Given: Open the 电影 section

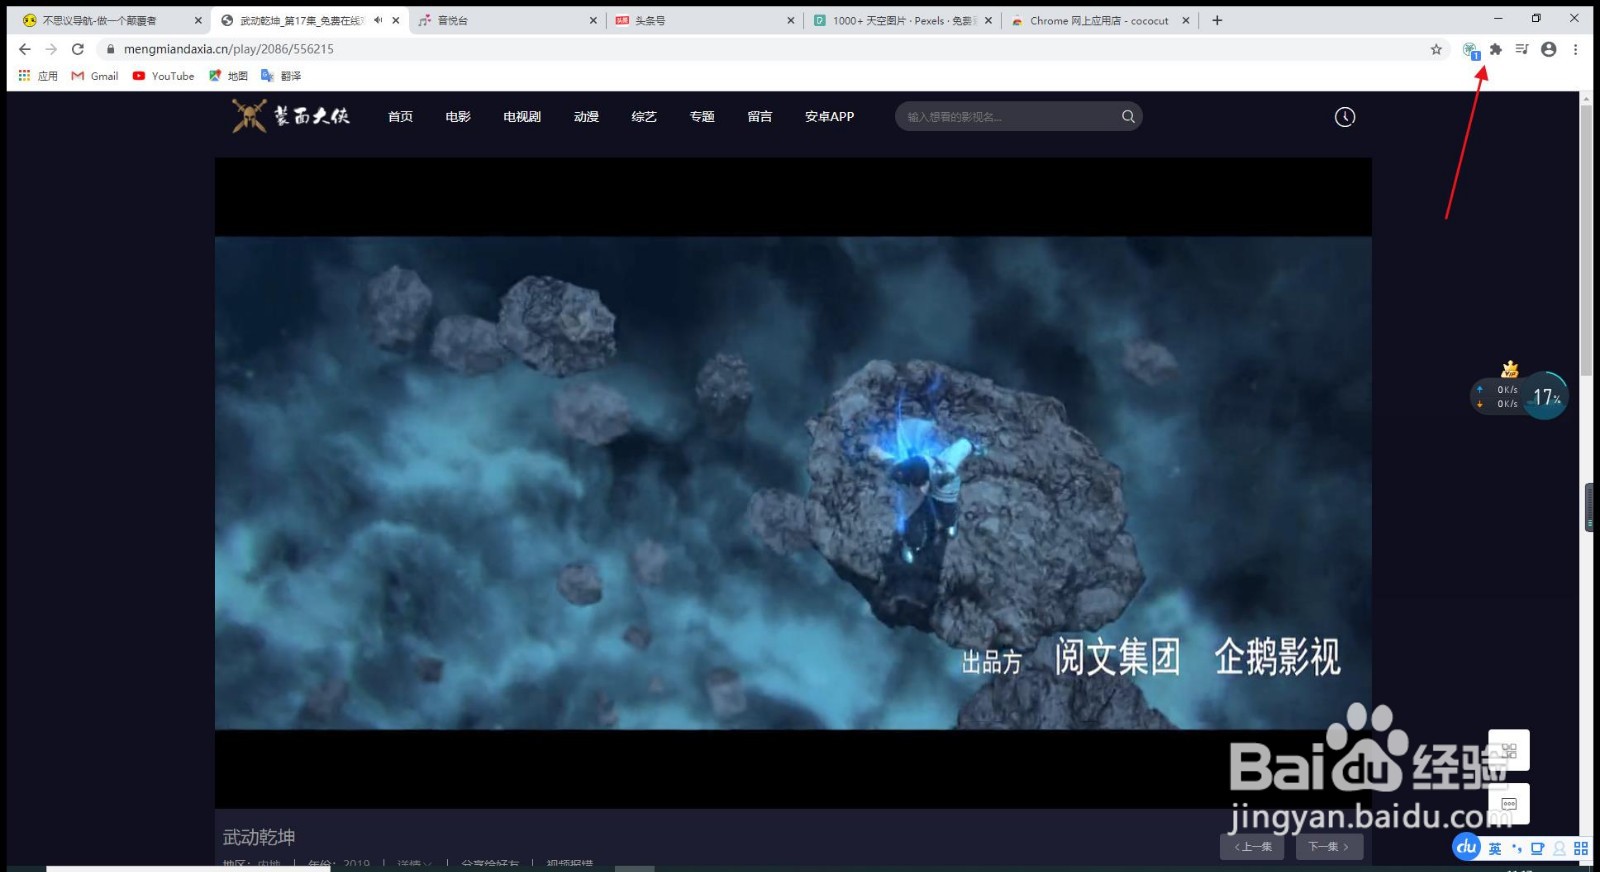Looking at the screenshot, I should pos(458,117).
